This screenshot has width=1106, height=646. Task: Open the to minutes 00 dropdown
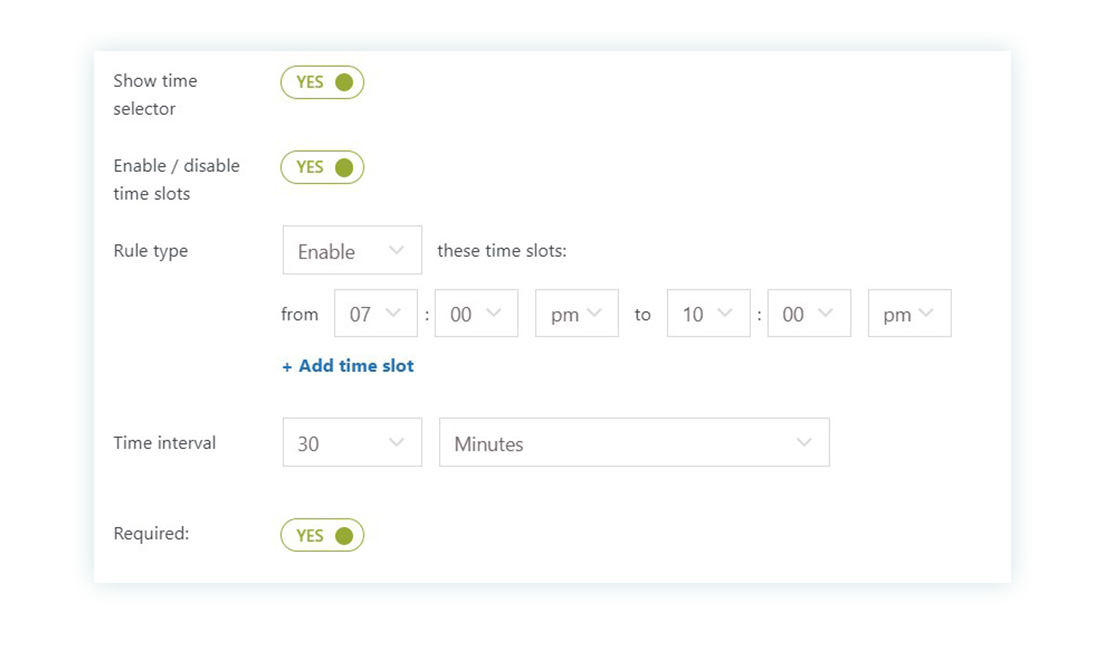(x=809, y=314)
